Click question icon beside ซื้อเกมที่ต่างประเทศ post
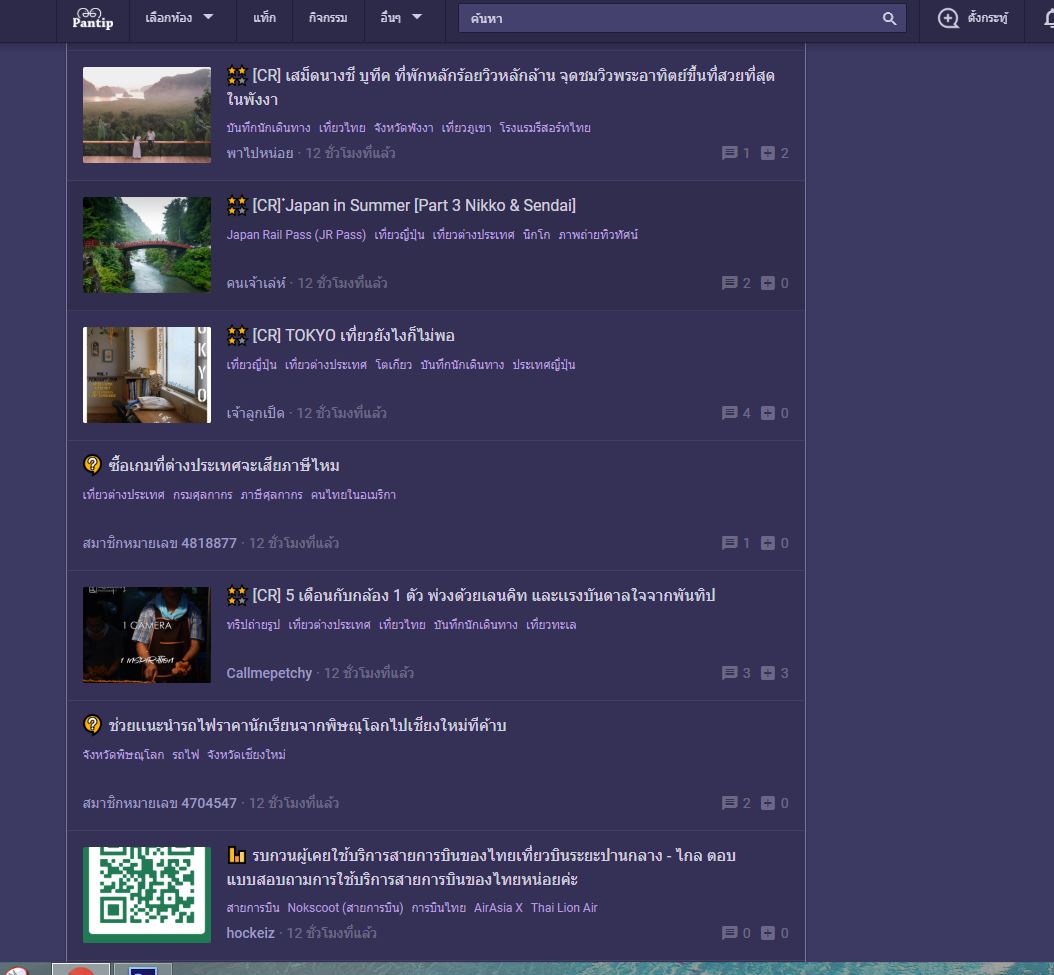This screenshot has height=975, width=1054. click(92, 465)
